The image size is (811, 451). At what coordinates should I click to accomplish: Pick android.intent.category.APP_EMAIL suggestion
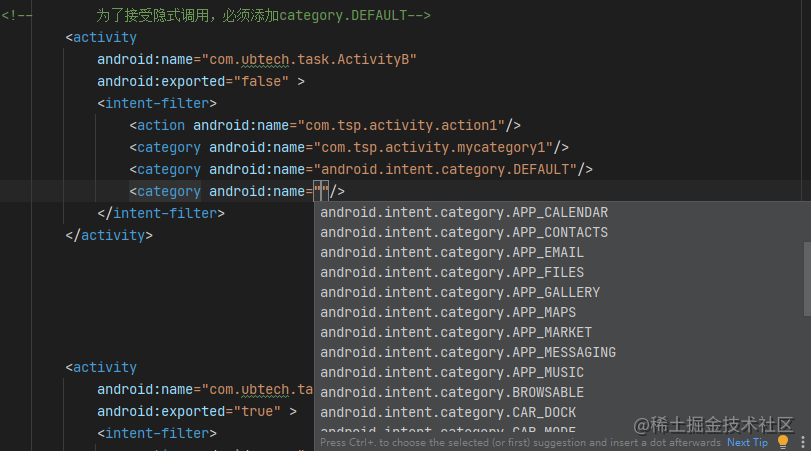click(563, 252)
